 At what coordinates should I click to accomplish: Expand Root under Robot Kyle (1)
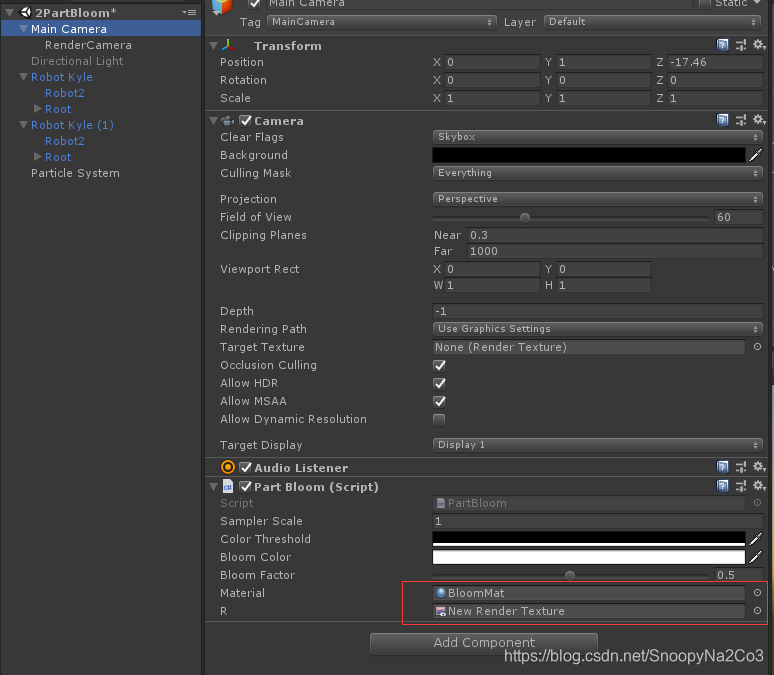(x=38, y=157)
